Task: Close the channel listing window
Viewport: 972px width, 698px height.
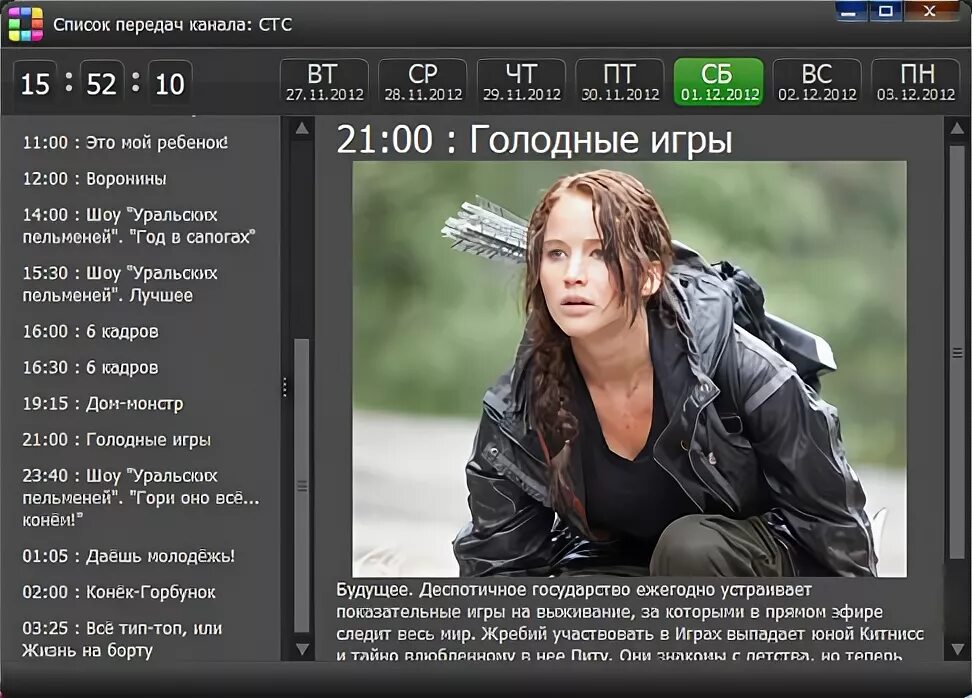Action: [x=930, y=11]
